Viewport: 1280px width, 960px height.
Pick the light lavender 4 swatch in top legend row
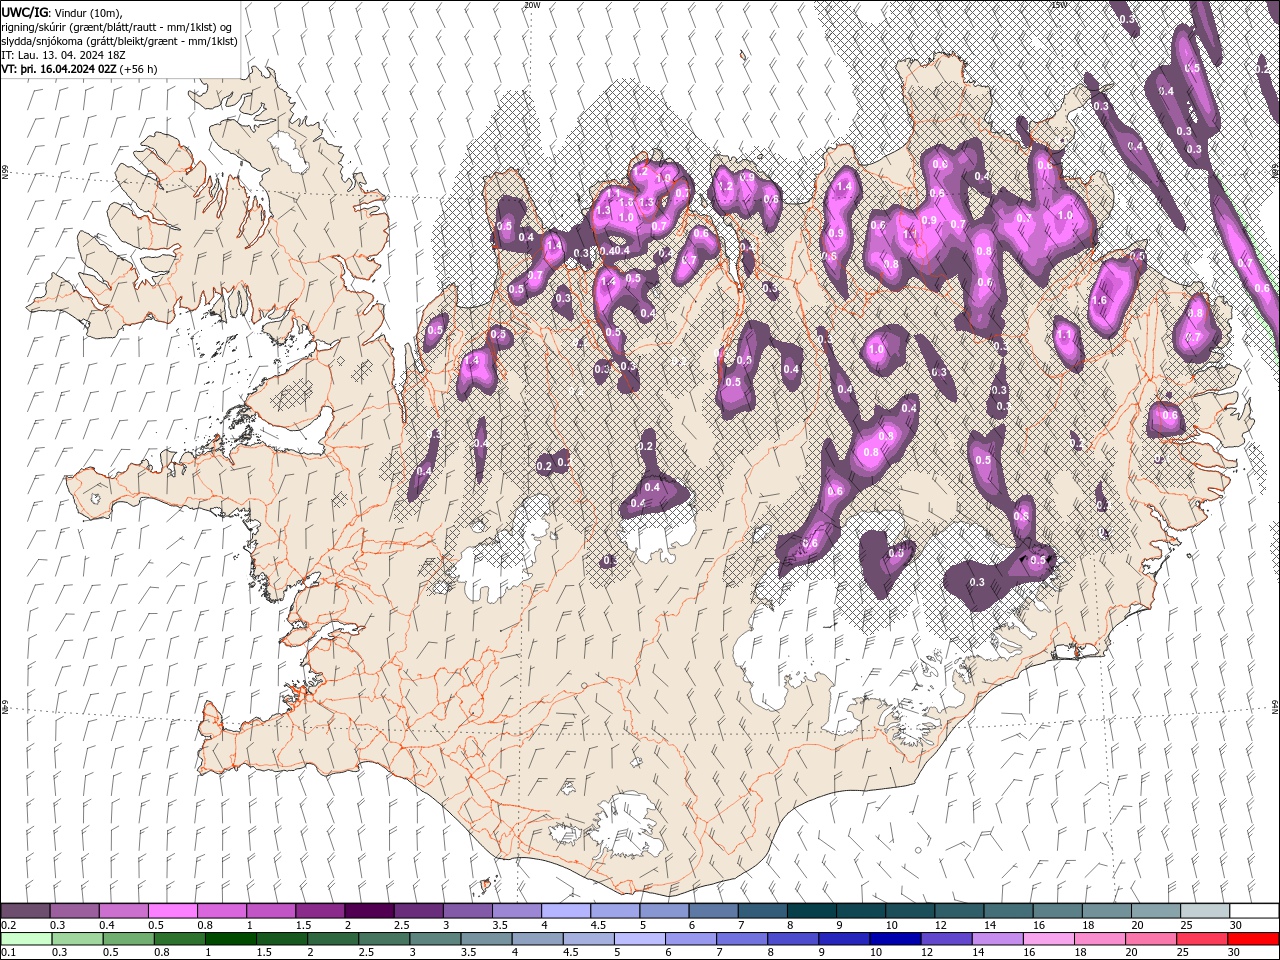tap(566, 911)
